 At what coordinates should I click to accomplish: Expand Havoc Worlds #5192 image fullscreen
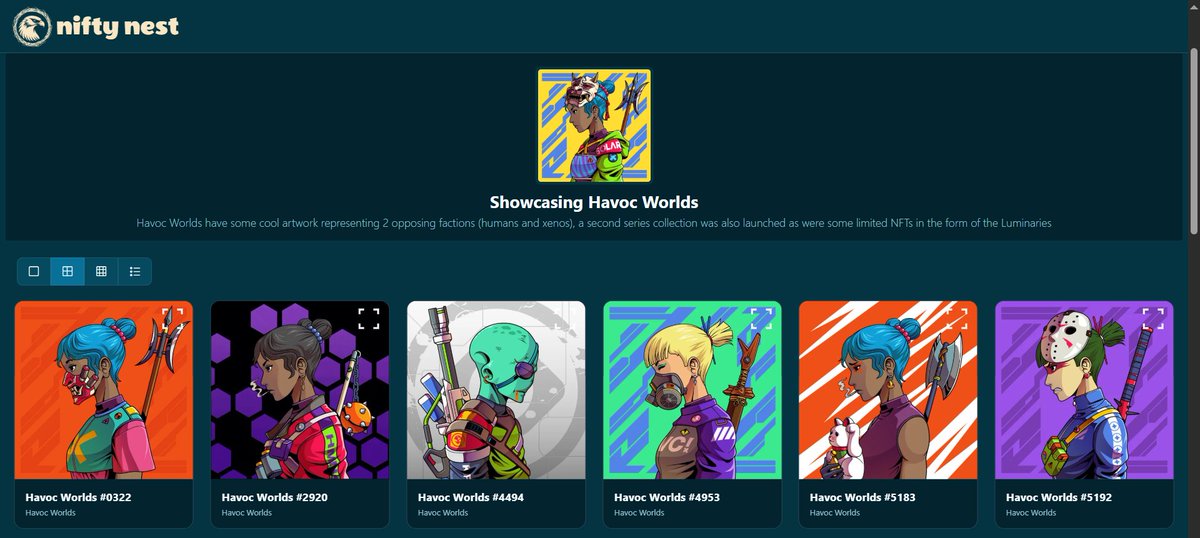1153,319
